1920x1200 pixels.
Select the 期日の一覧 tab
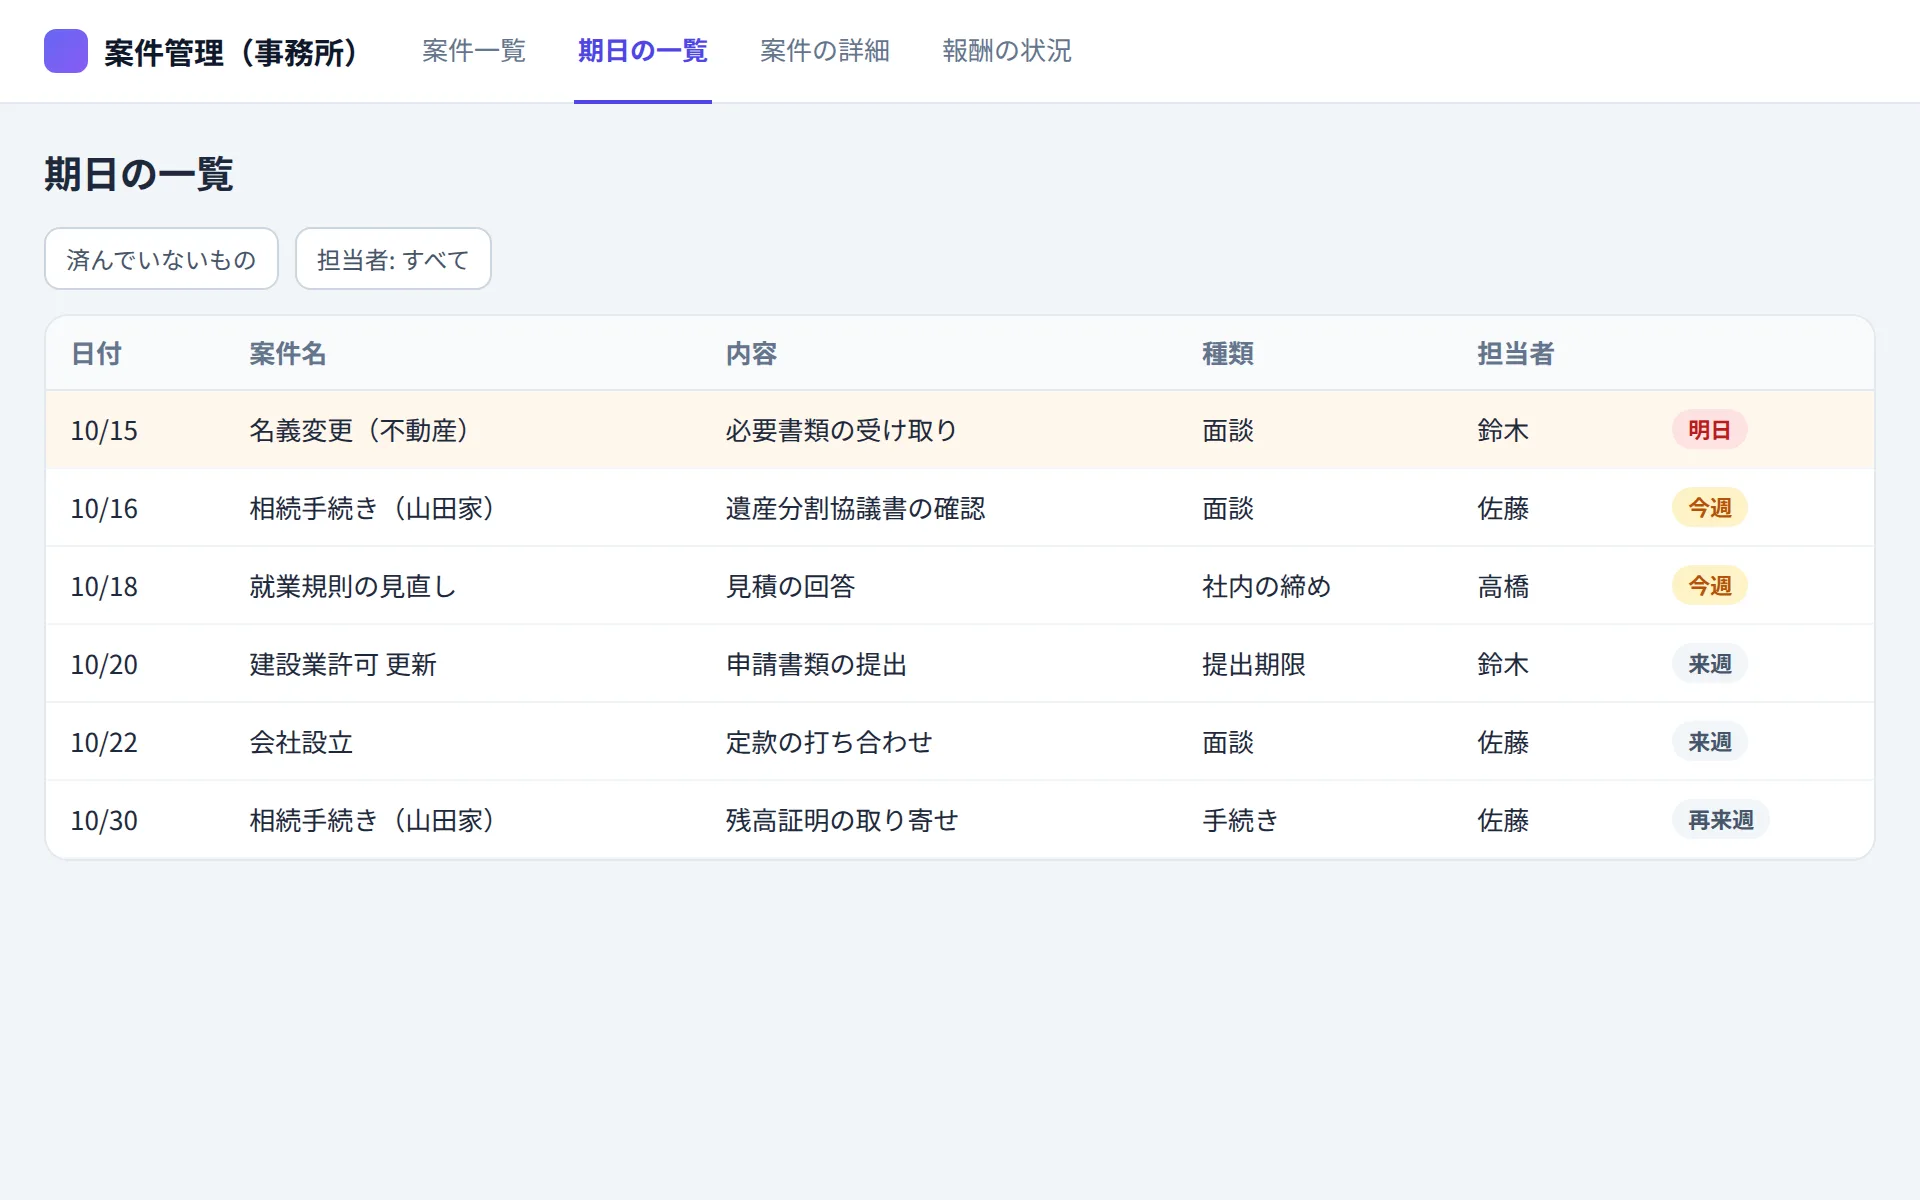(x=643, y=51)
